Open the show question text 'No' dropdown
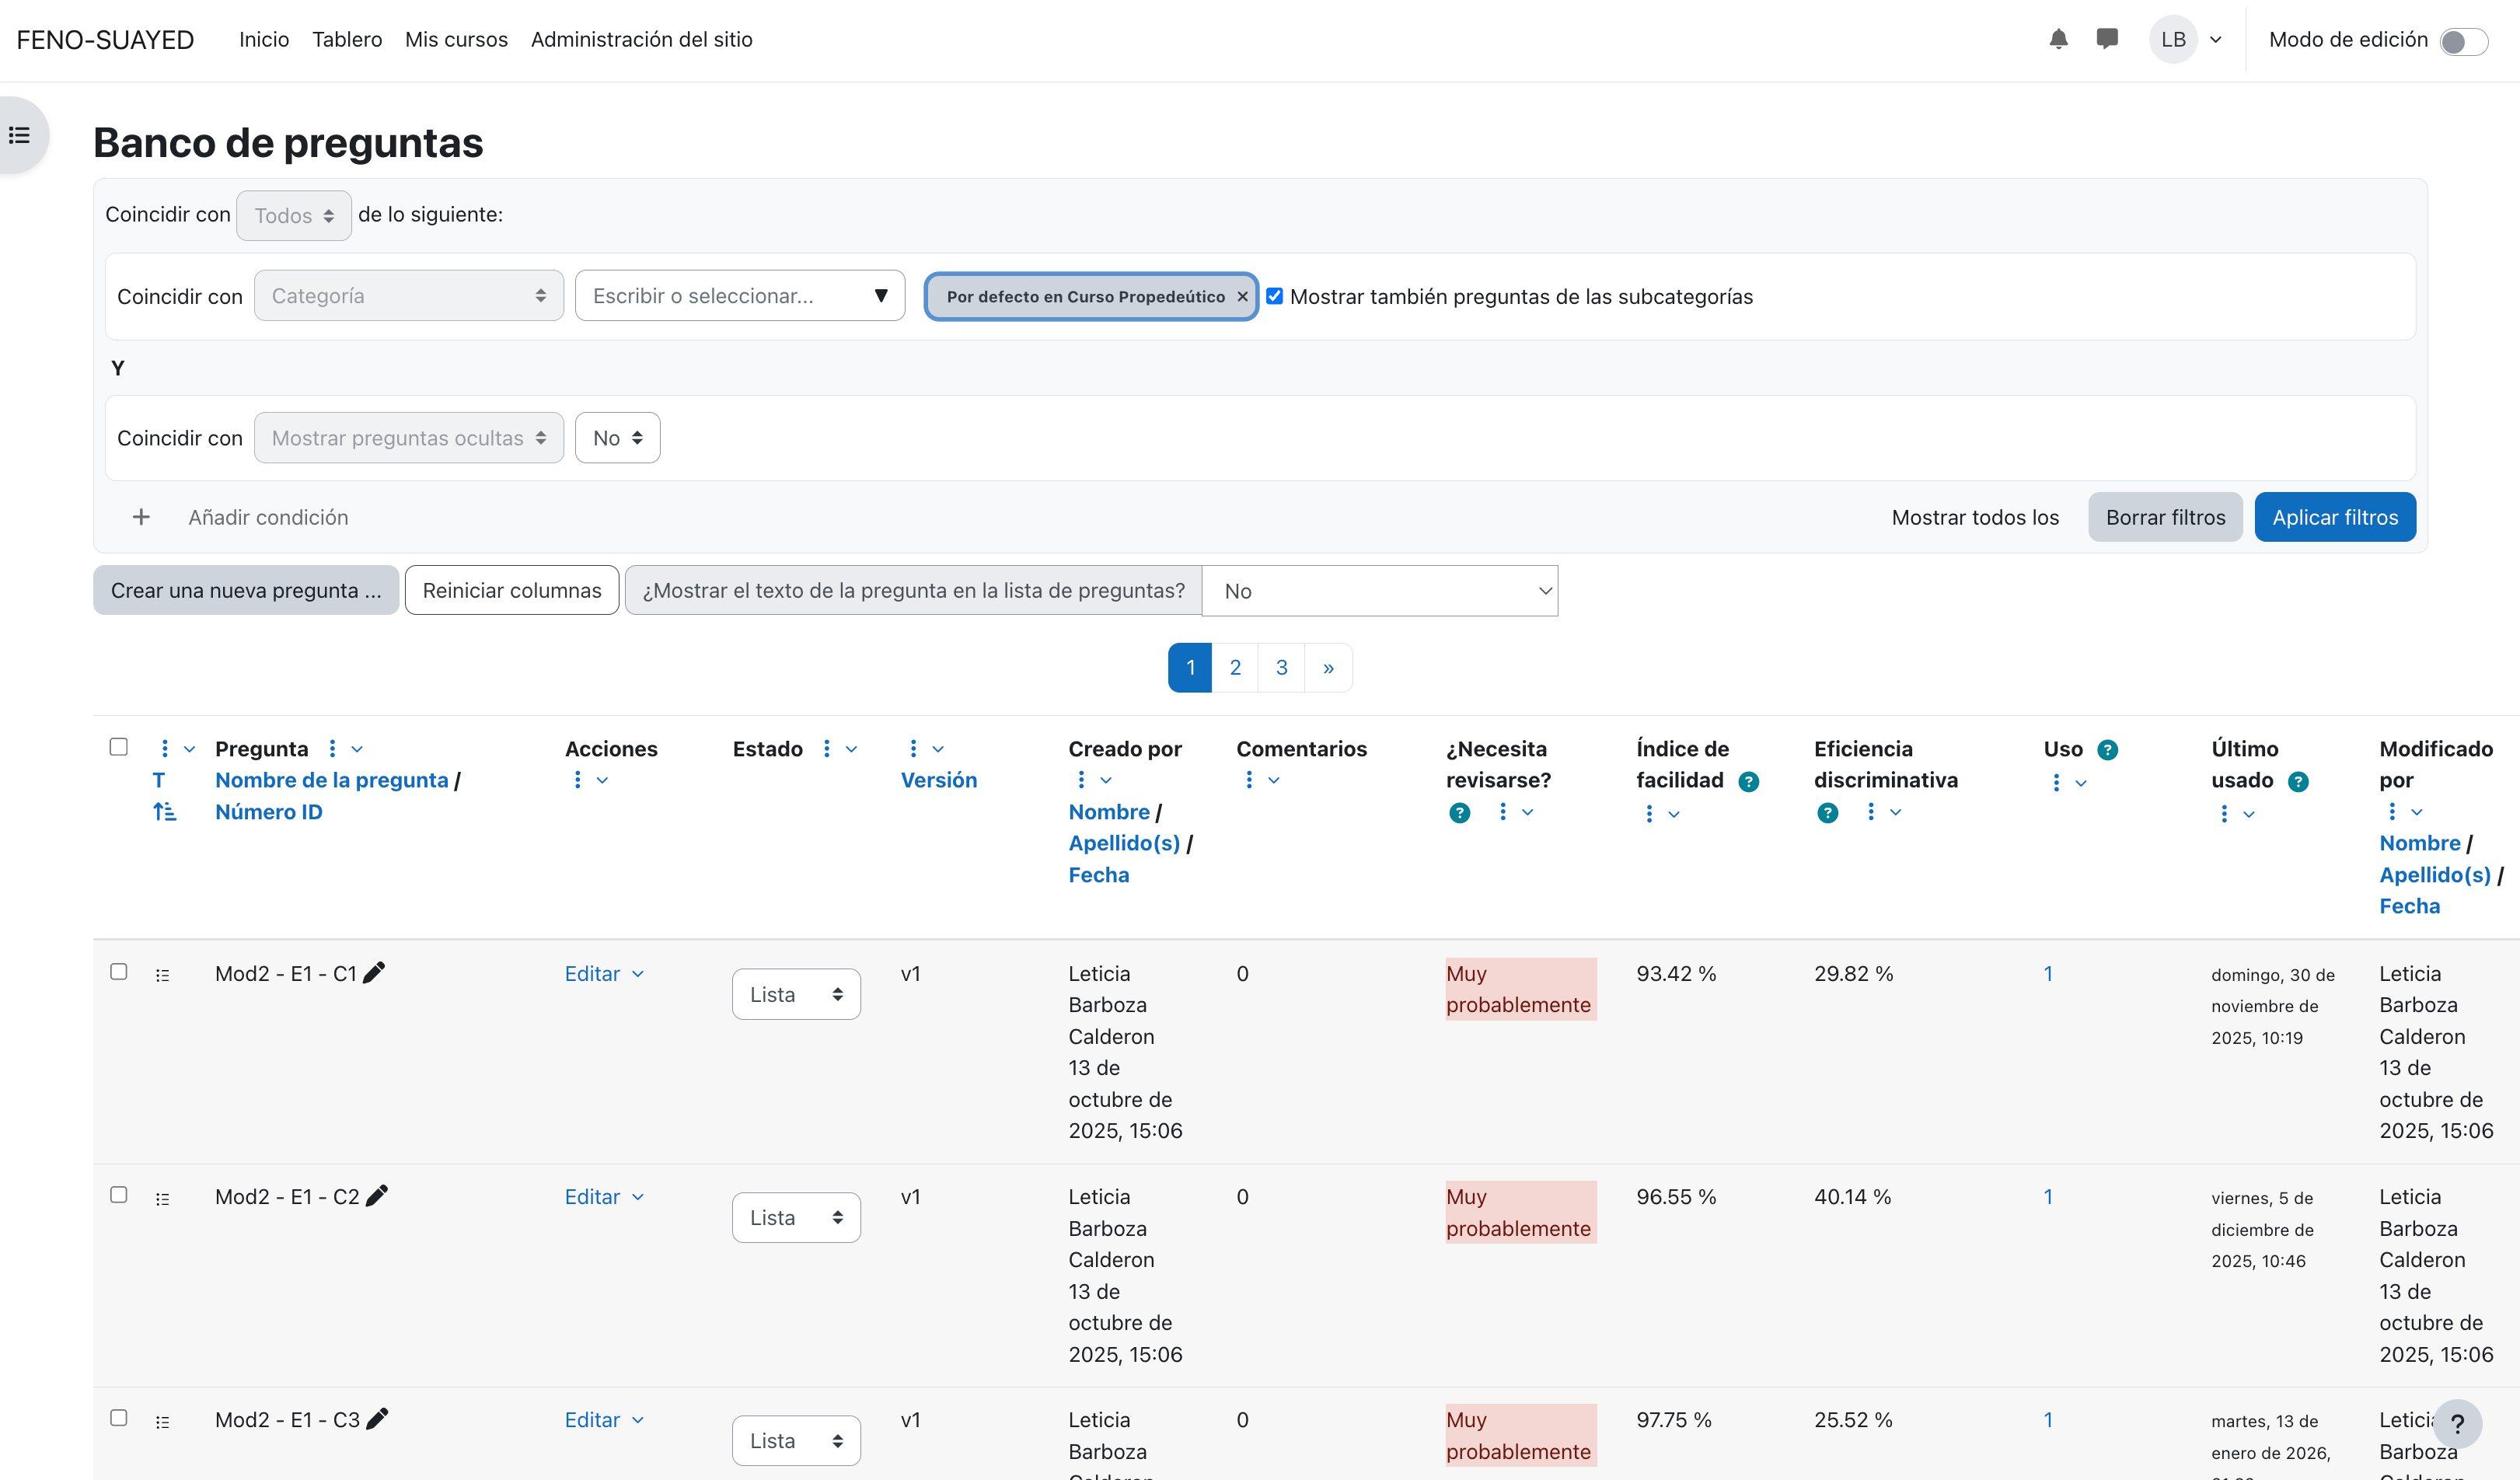The height and width of the screenshot is (1480, 2520). tap(1379, 591)
